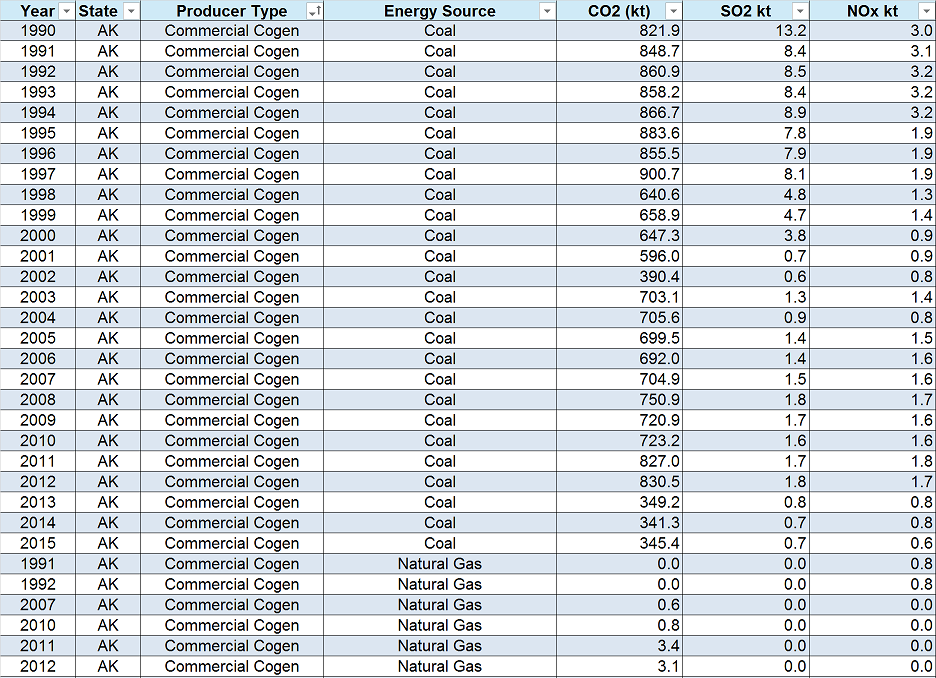Open the CO2 (kt) filter dropdown
Screen dimensions: 936x678
coord(673,11)
